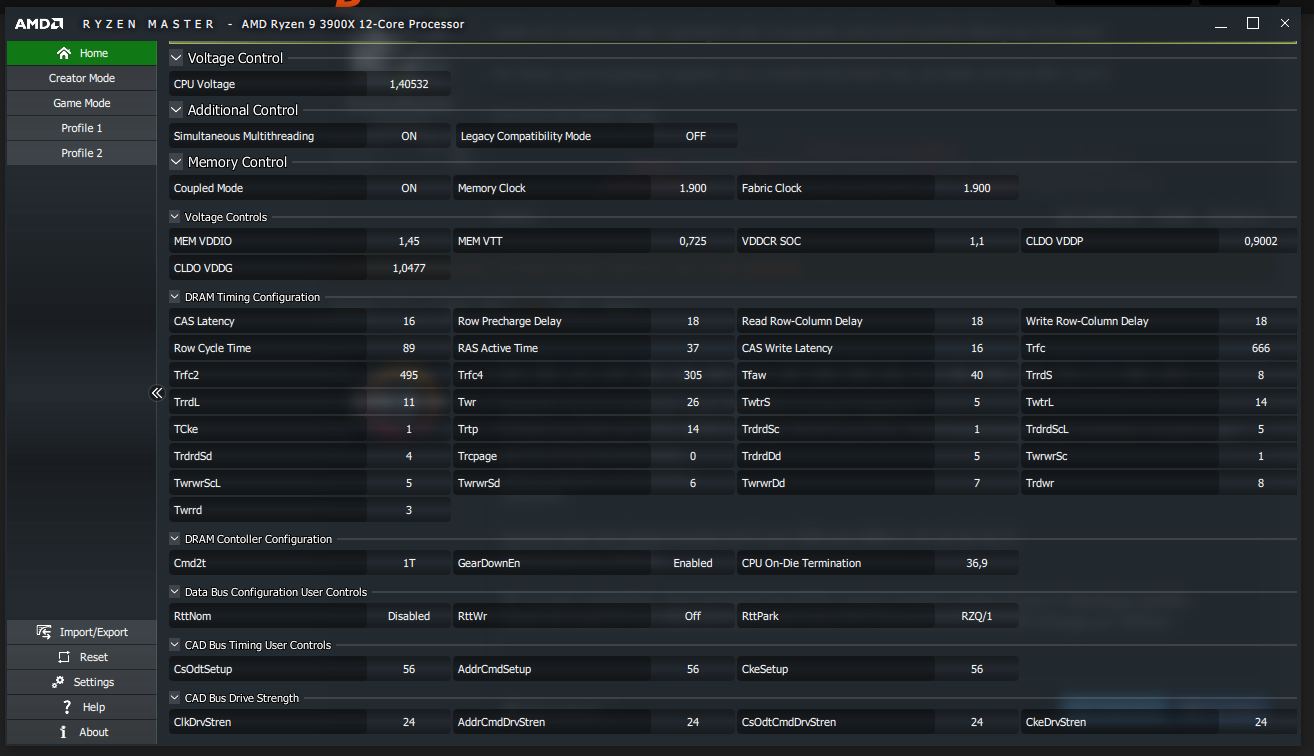
Task: Open Settings
Action: pyautogui.click(x=82, y=682)
